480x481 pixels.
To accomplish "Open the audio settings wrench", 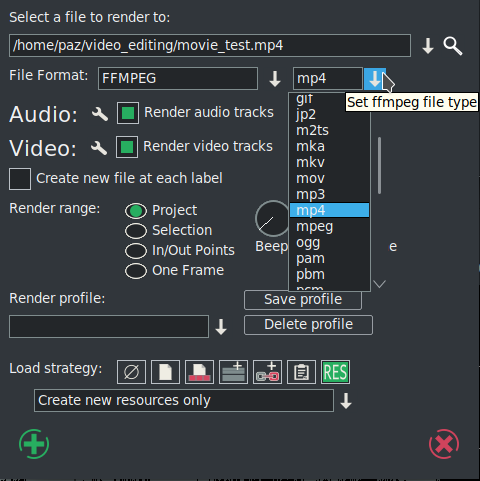I will coord(100,114).
